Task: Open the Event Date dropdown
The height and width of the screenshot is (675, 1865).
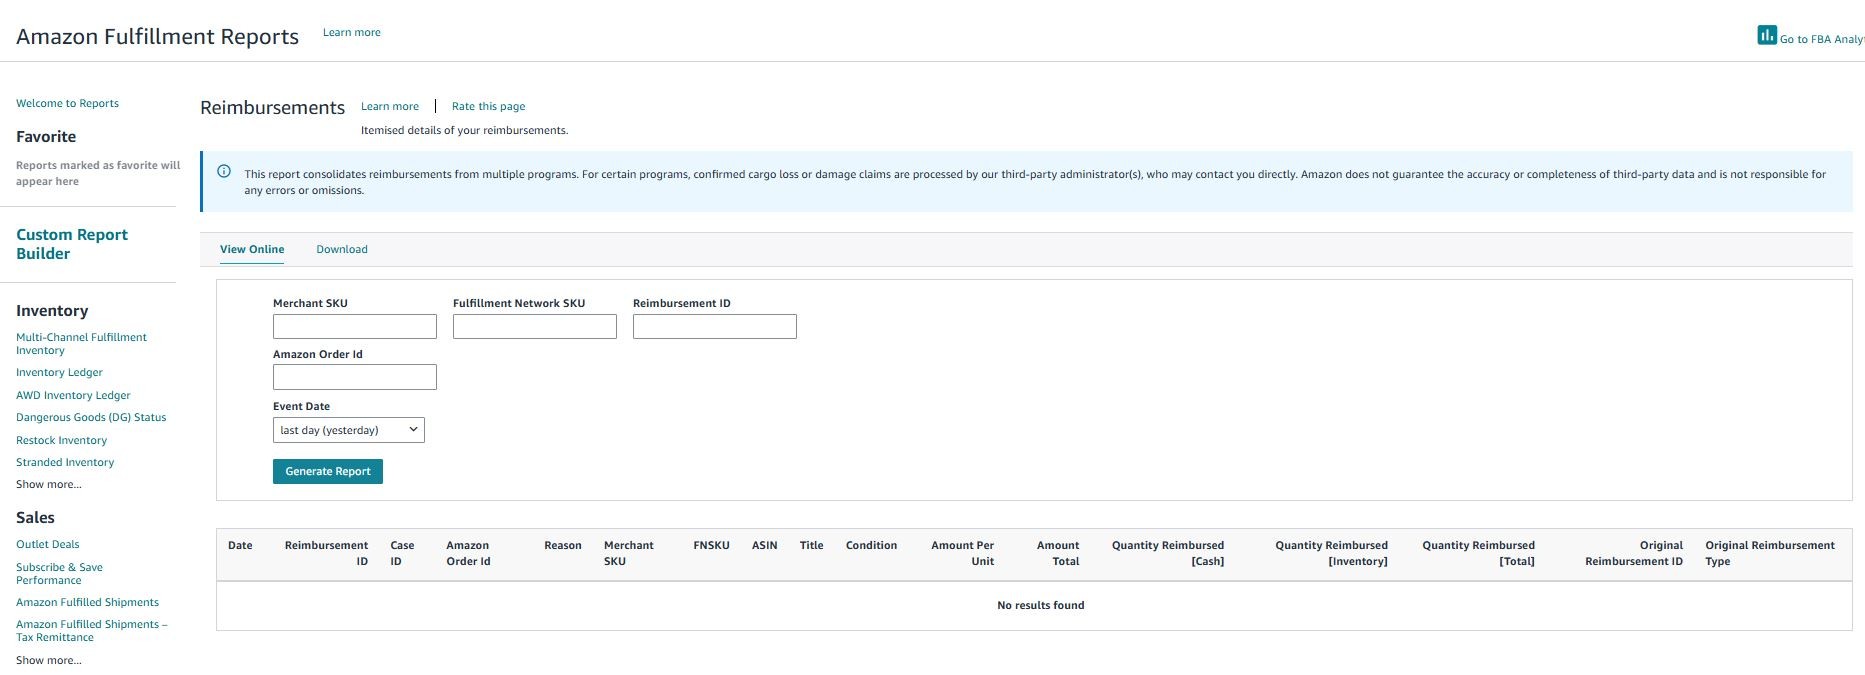Action: 349,430
